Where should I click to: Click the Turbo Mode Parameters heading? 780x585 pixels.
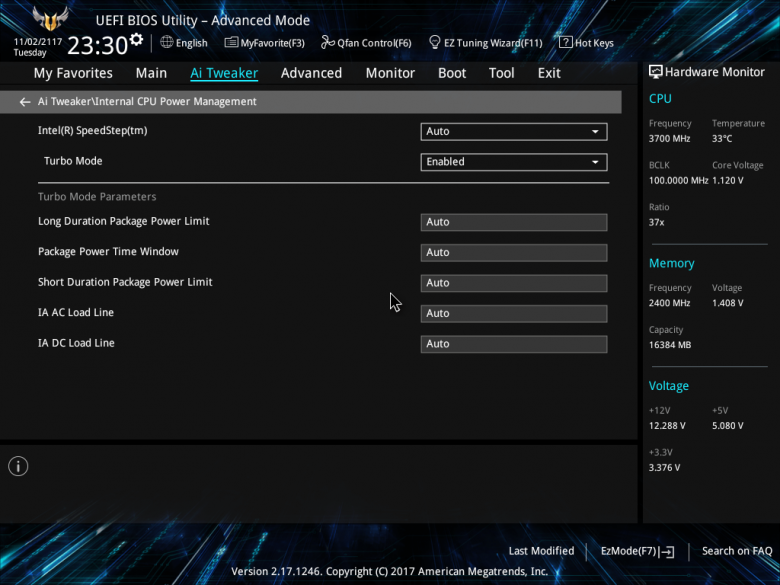click(x=97, y=196)
